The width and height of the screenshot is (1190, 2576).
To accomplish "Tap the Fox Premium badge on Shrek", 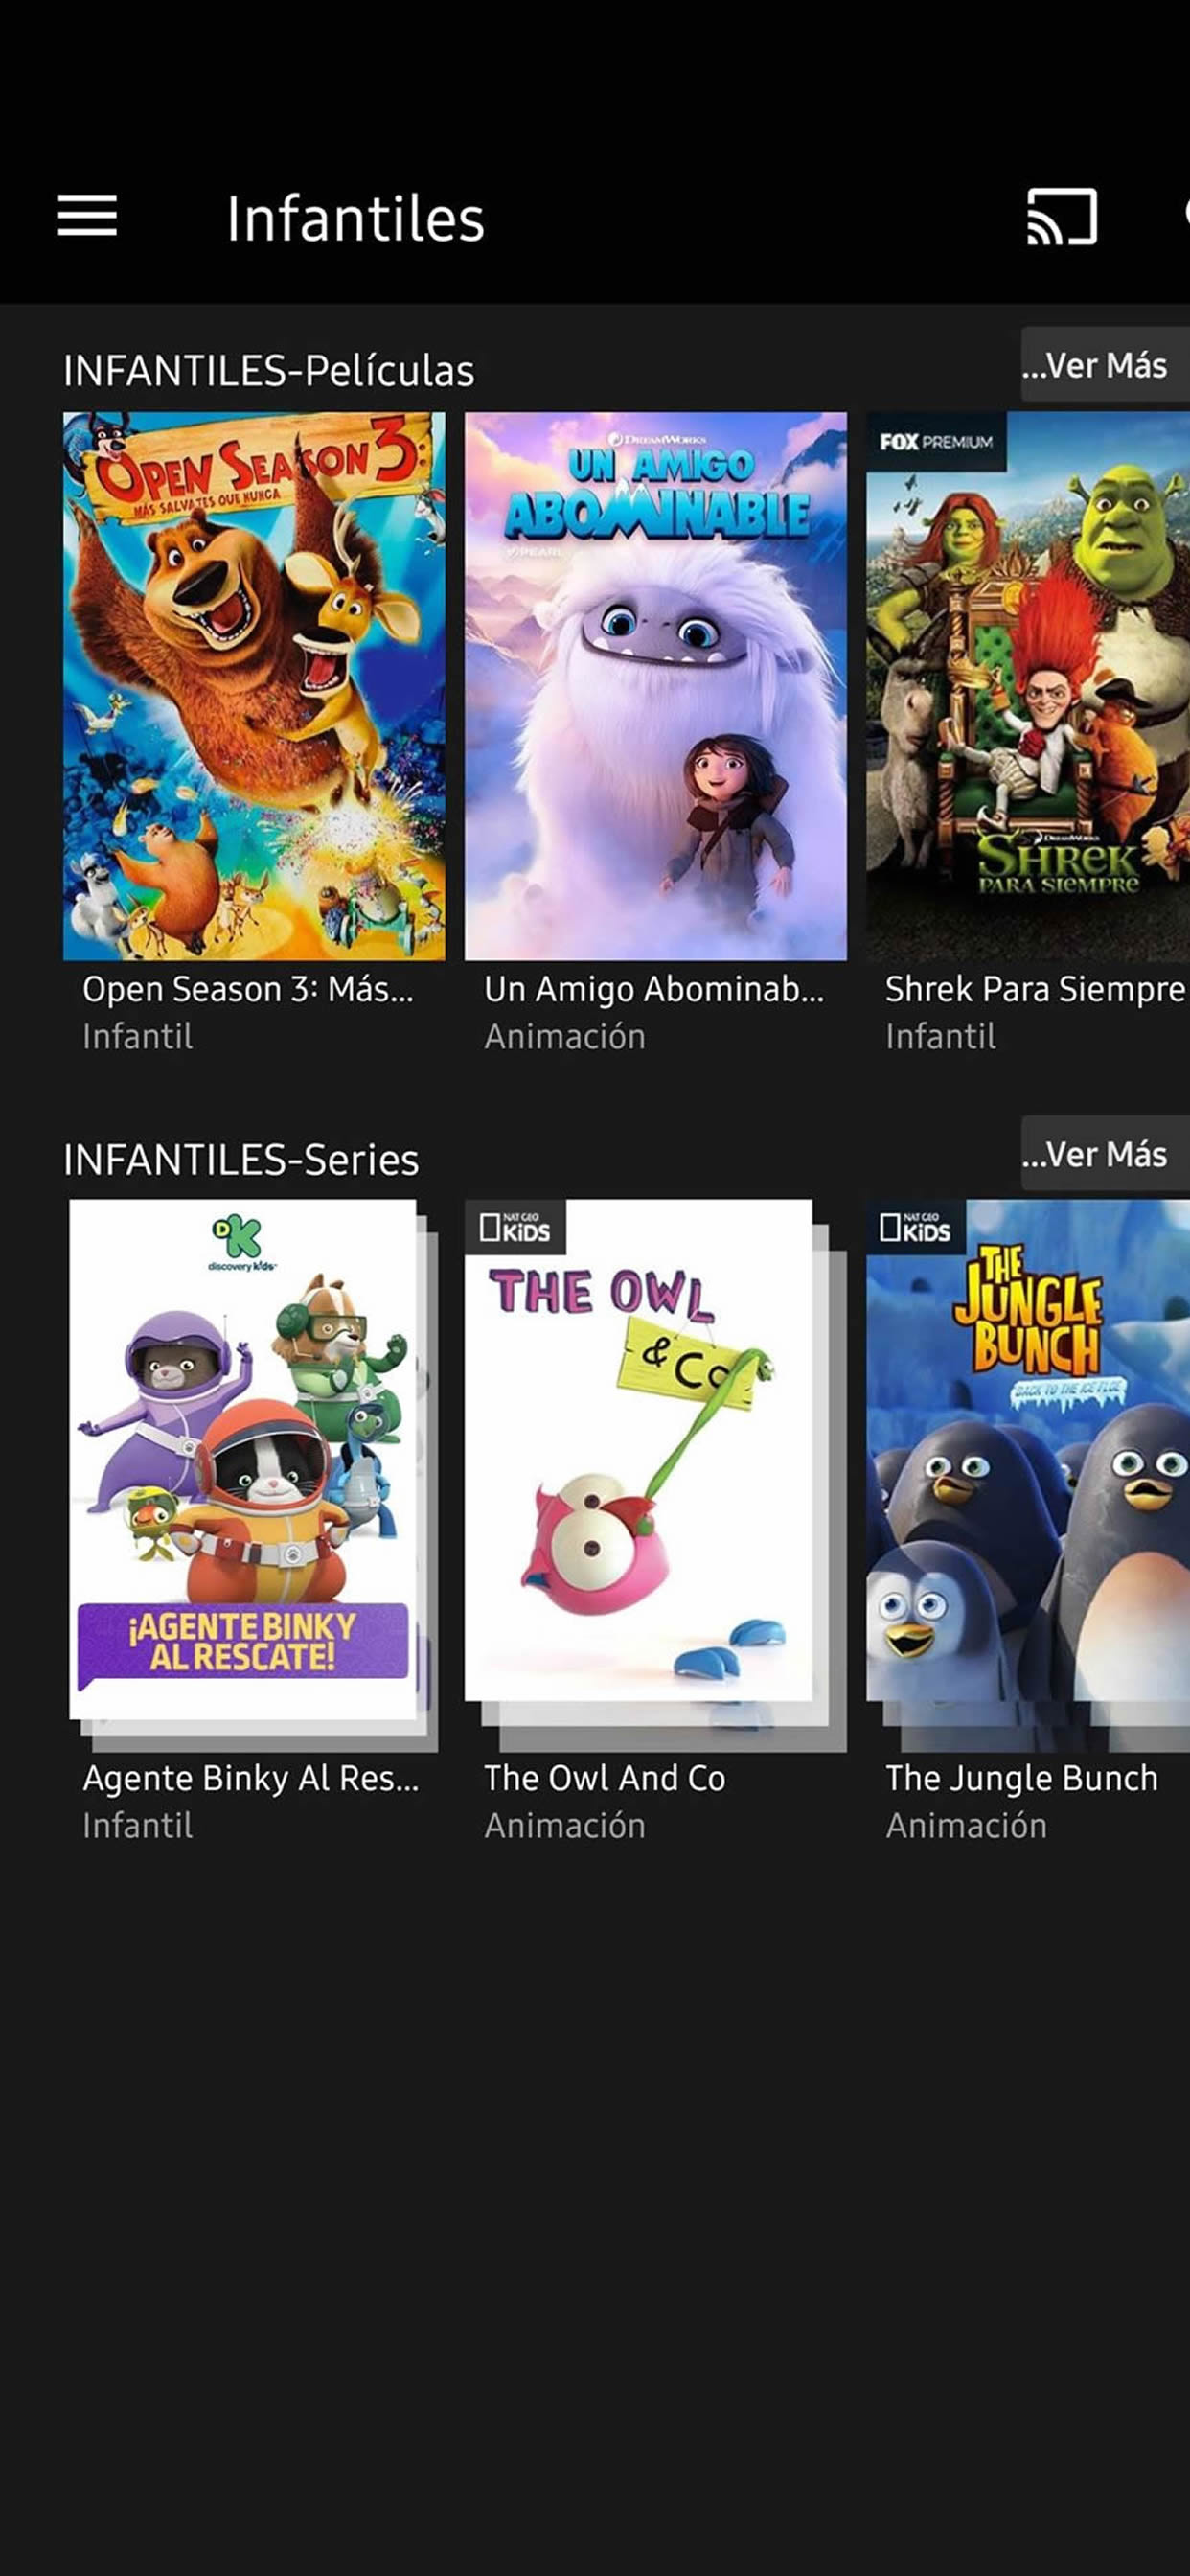I will 936,441.
